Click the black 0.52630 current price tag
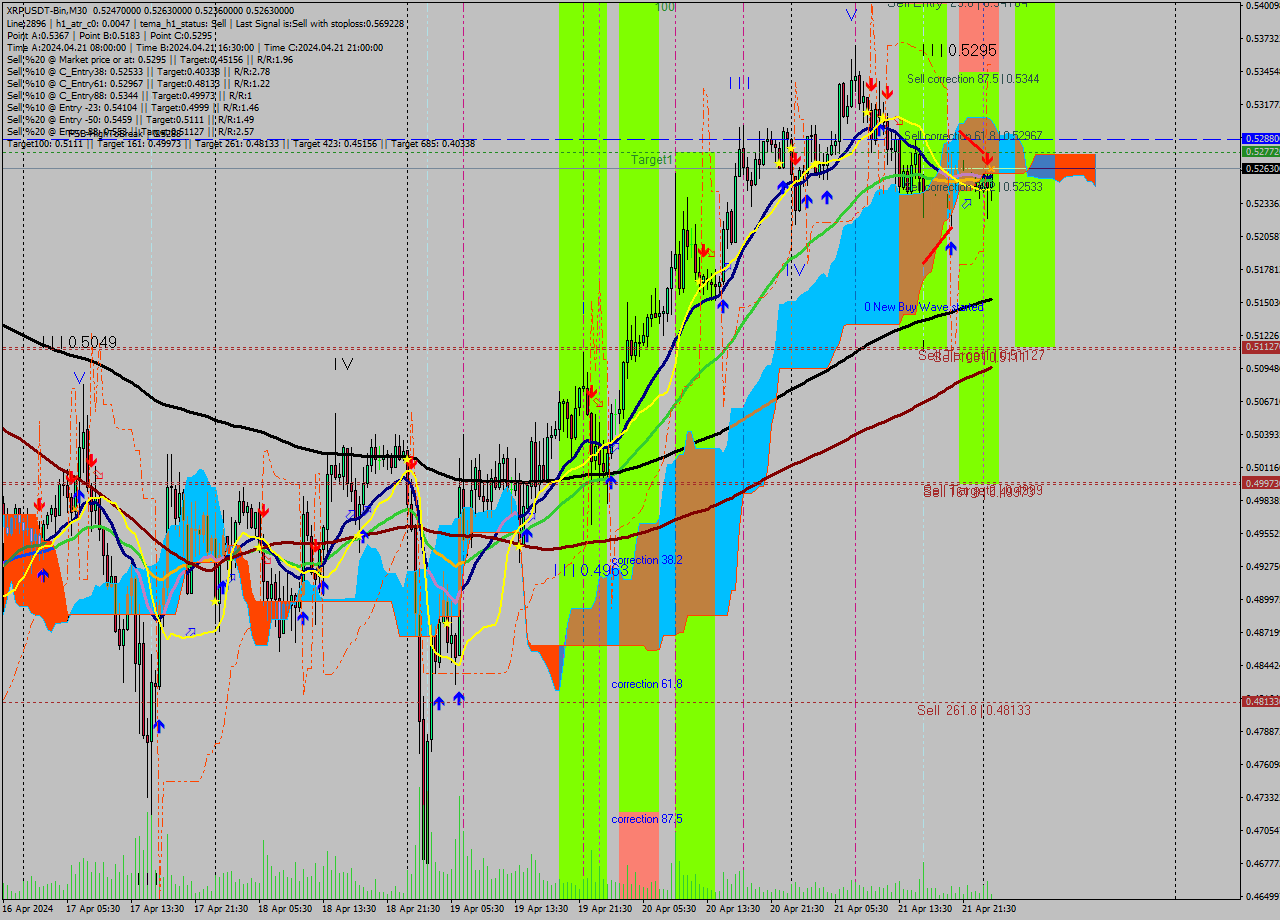Image resolution: width=1280 pixels, height=920 pixels. [1260, 169]
